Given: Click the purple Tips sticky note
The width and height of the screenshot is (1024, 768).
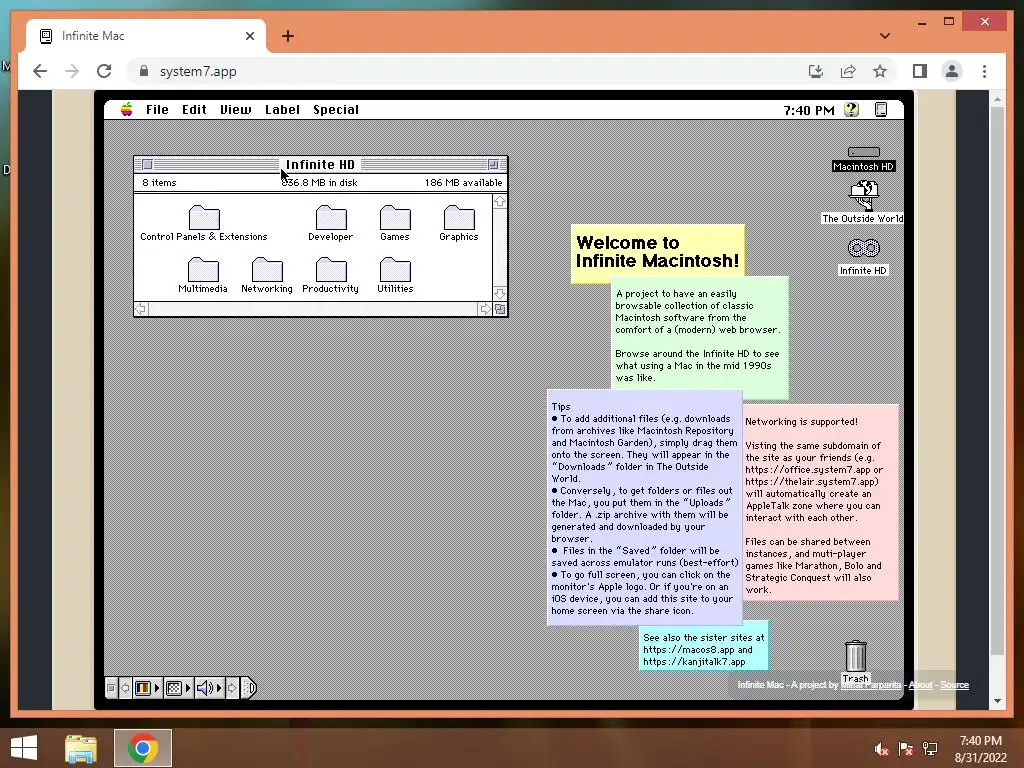Looking at the screenshot, I should tap(645, 508).
